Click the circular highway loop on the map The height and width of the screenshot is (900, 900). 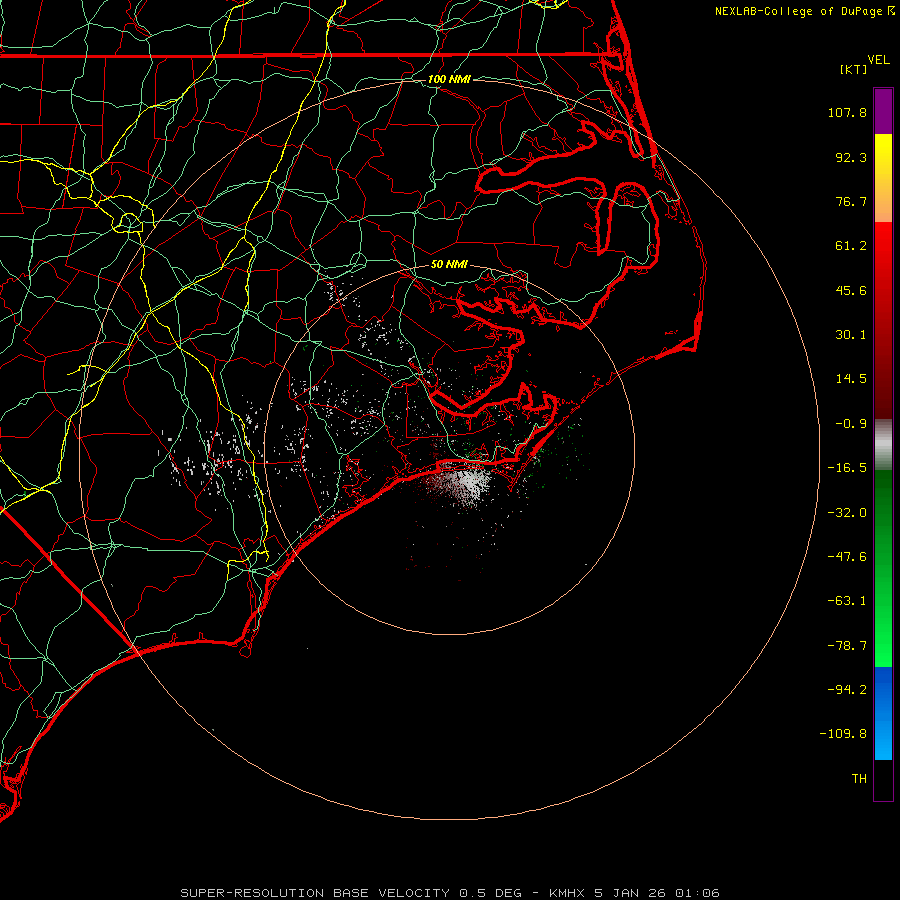pyautogui.click(x=129, y=222)
